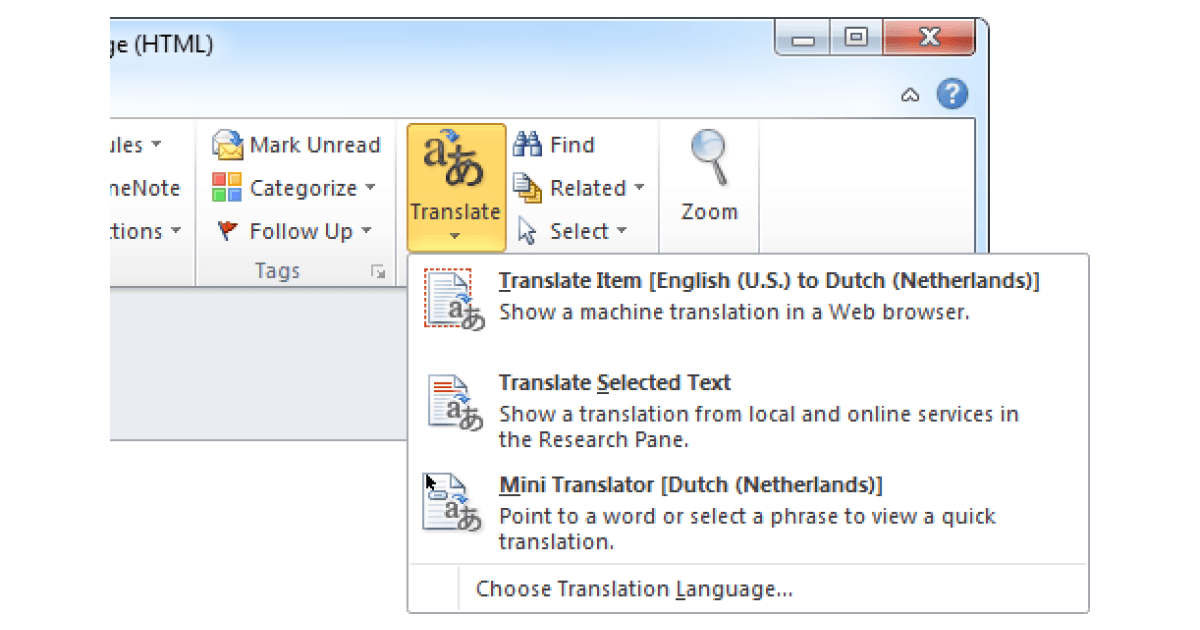Choose Translate Selected Text
The height and width of the screenshot is (630, 1200).
pos(748,411)
